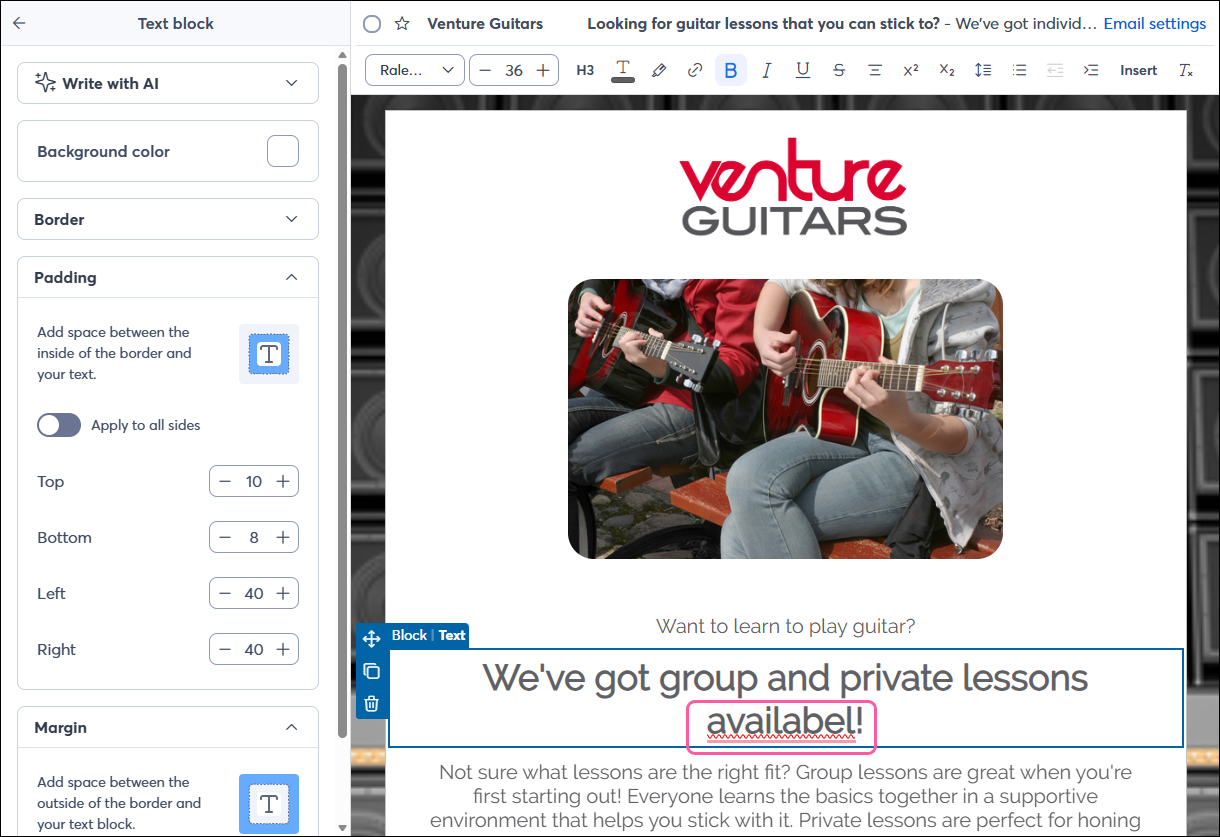The image size is (1220, 837).
Task: Delete the text block with the trash icon
Action: tap(371, 703)
